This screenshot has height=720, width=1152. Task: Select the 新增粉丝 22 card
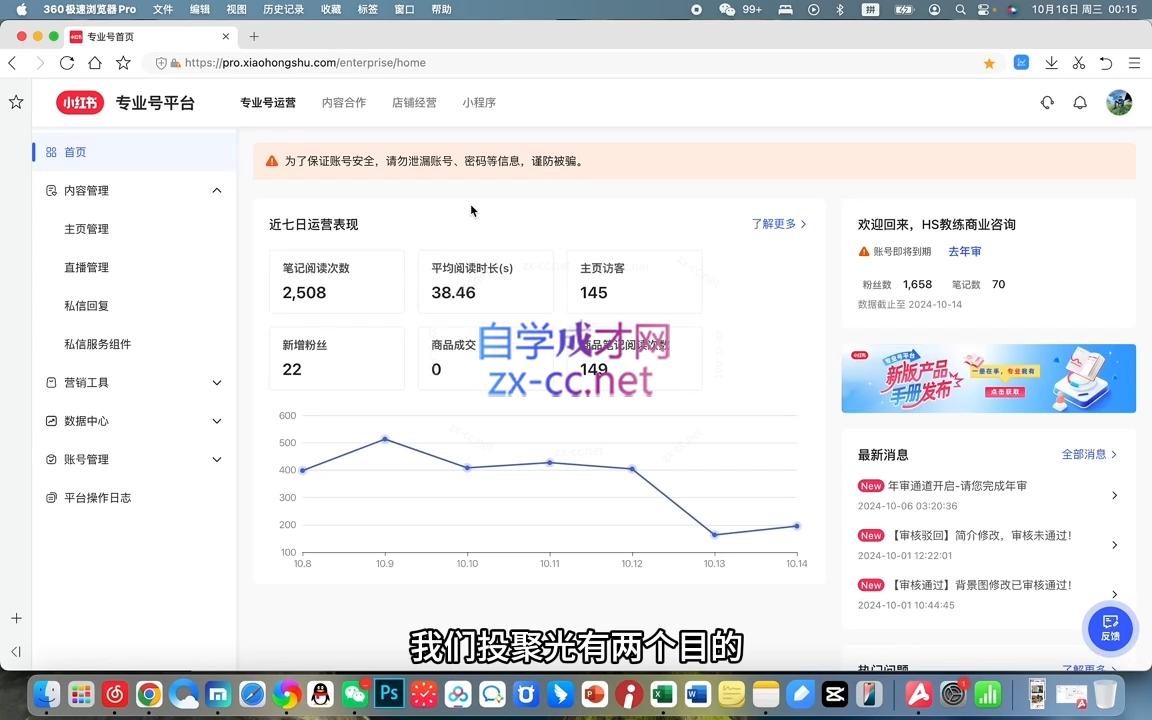pyautogui.click(x=336, y=359)
